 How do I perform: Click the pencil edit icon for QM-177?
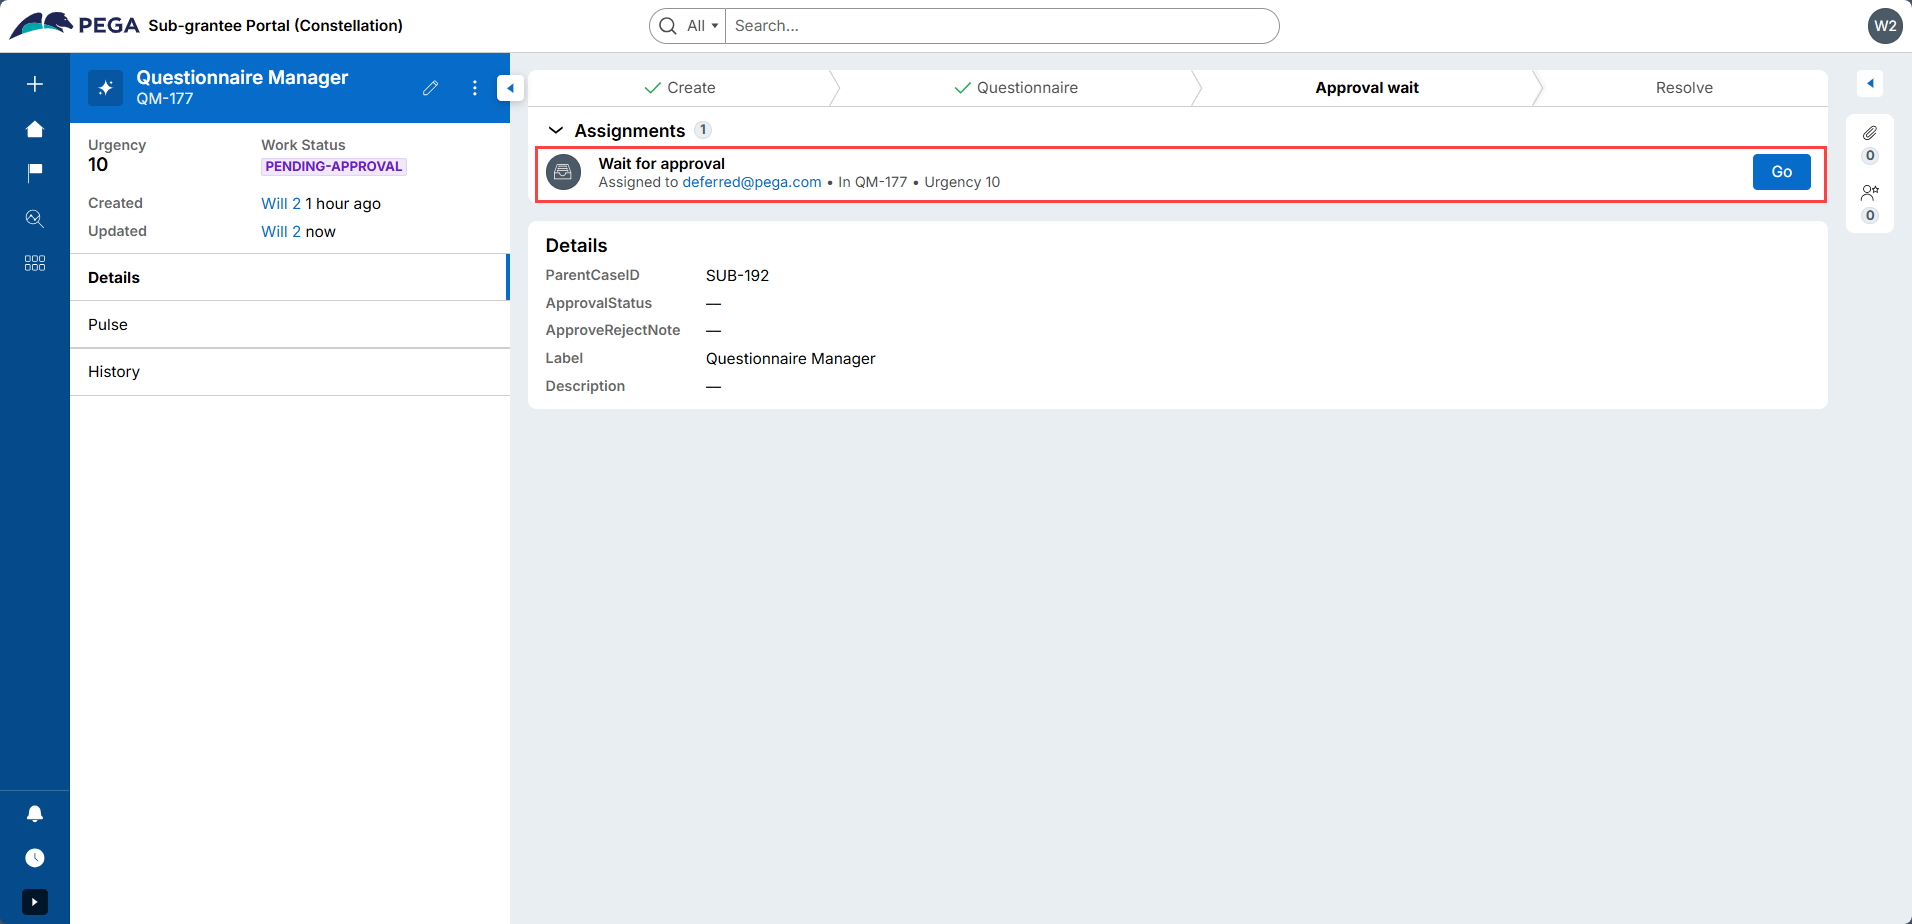point(431,88)
